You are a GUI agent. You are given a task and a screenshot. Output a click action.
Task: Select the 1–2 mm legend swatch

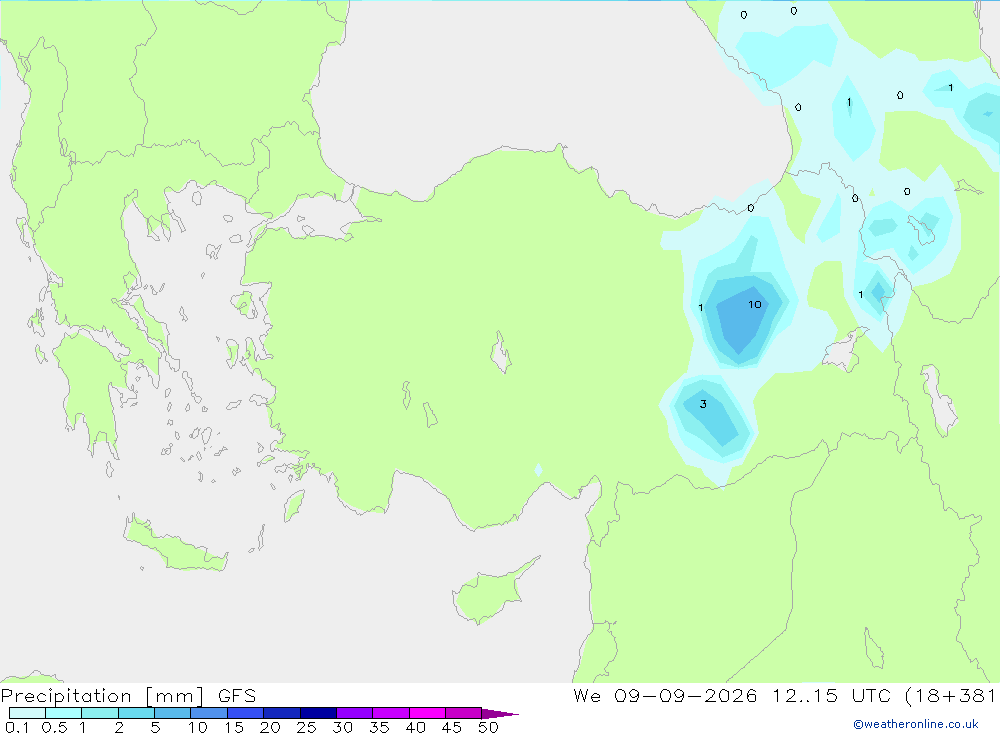coord(99,713)
